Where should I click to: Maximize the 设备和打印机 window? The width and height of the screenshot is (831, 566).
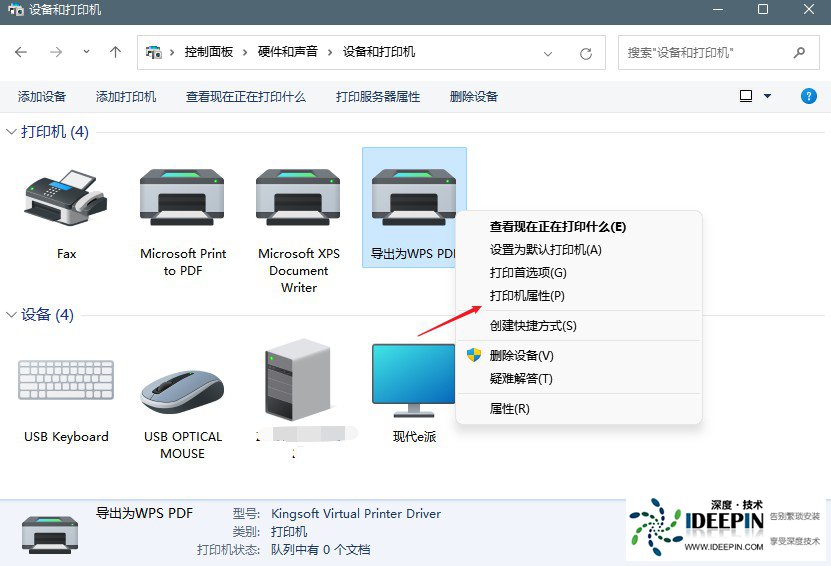tap(763, 10)
